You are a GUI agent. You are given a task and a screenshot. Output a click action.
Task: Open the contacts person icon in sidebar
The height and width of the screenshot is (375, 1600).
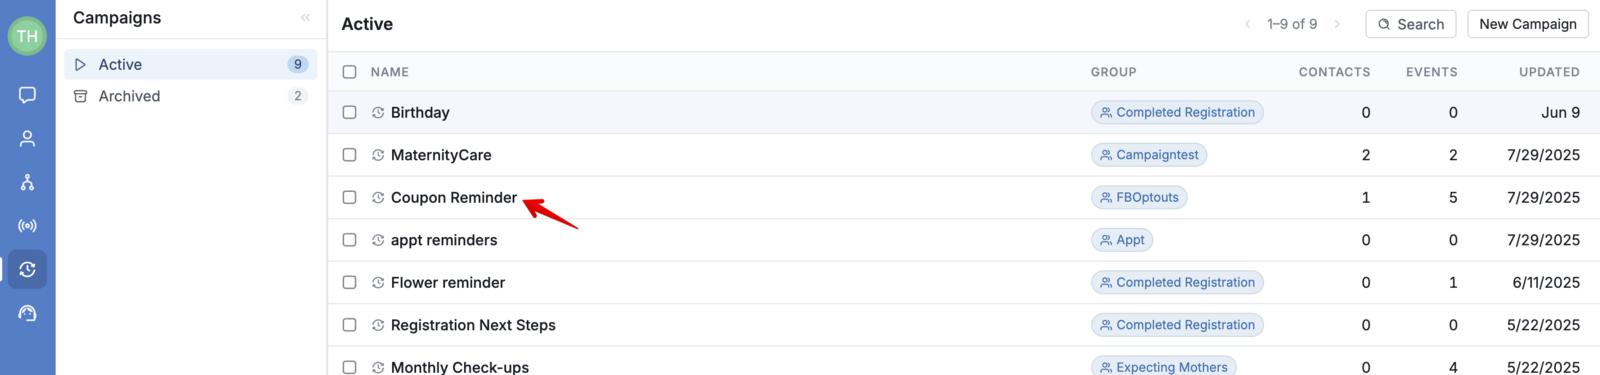click(x=27, y=139)
